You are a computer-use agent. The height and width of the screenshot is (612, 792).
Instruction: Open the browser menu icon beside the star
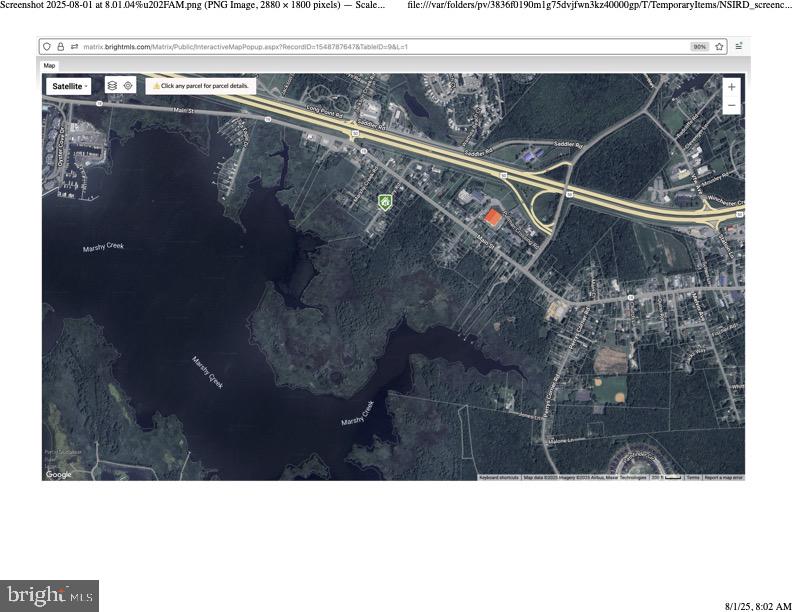[739, 47]
